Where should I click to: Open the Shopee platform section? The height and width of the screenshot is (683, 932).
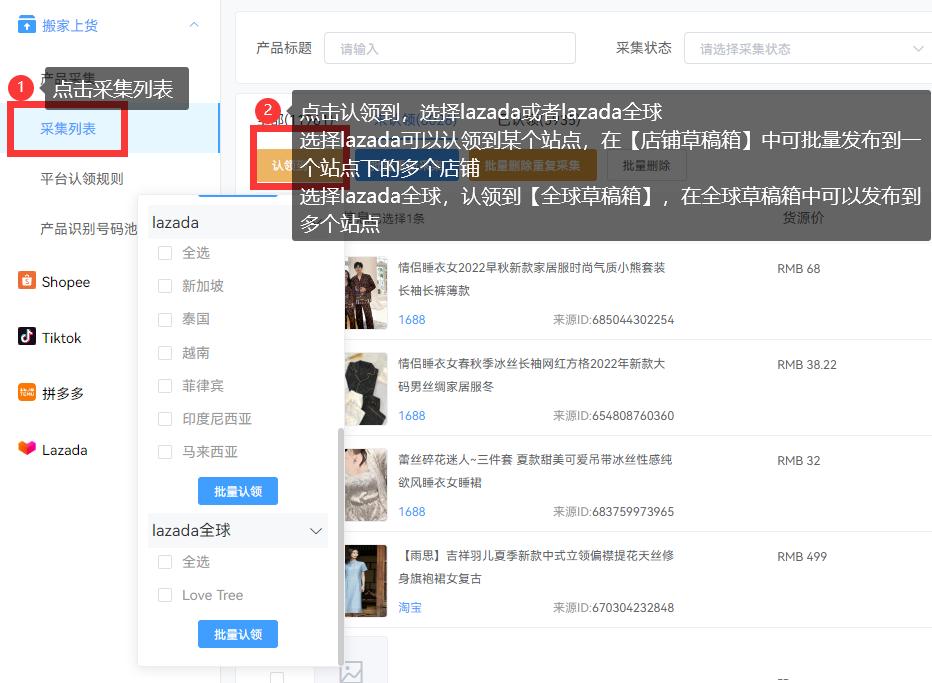pos(68,282)
